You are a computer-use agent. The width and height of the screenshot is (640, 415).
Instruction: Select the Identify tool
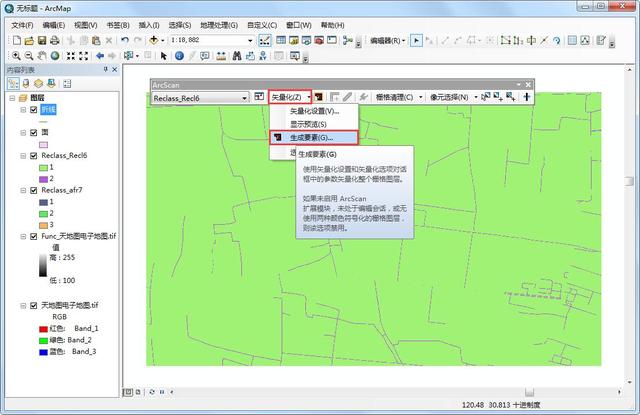pos(179,56)
